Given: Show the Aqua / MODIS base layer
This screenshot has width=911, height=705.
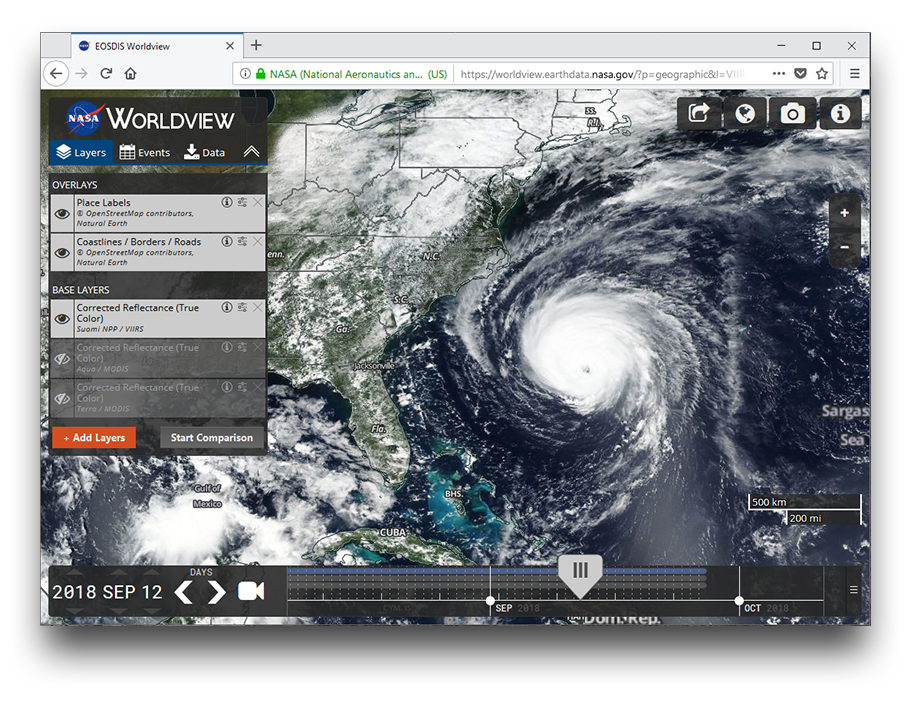Looking at the screenshot, I should pos(62,359).
